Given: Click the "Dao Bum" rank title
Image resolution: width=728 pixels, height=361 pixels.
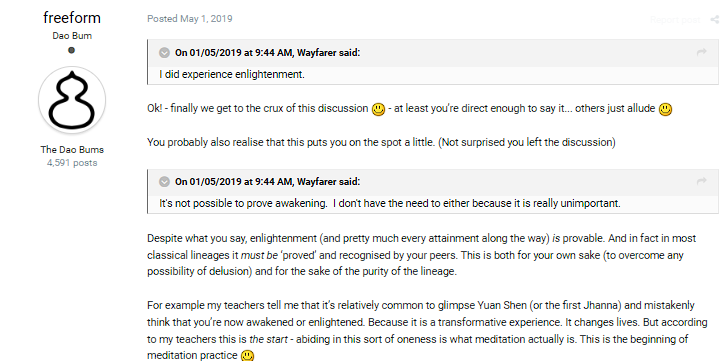Looking at the screenshot, I should (72, 36).
